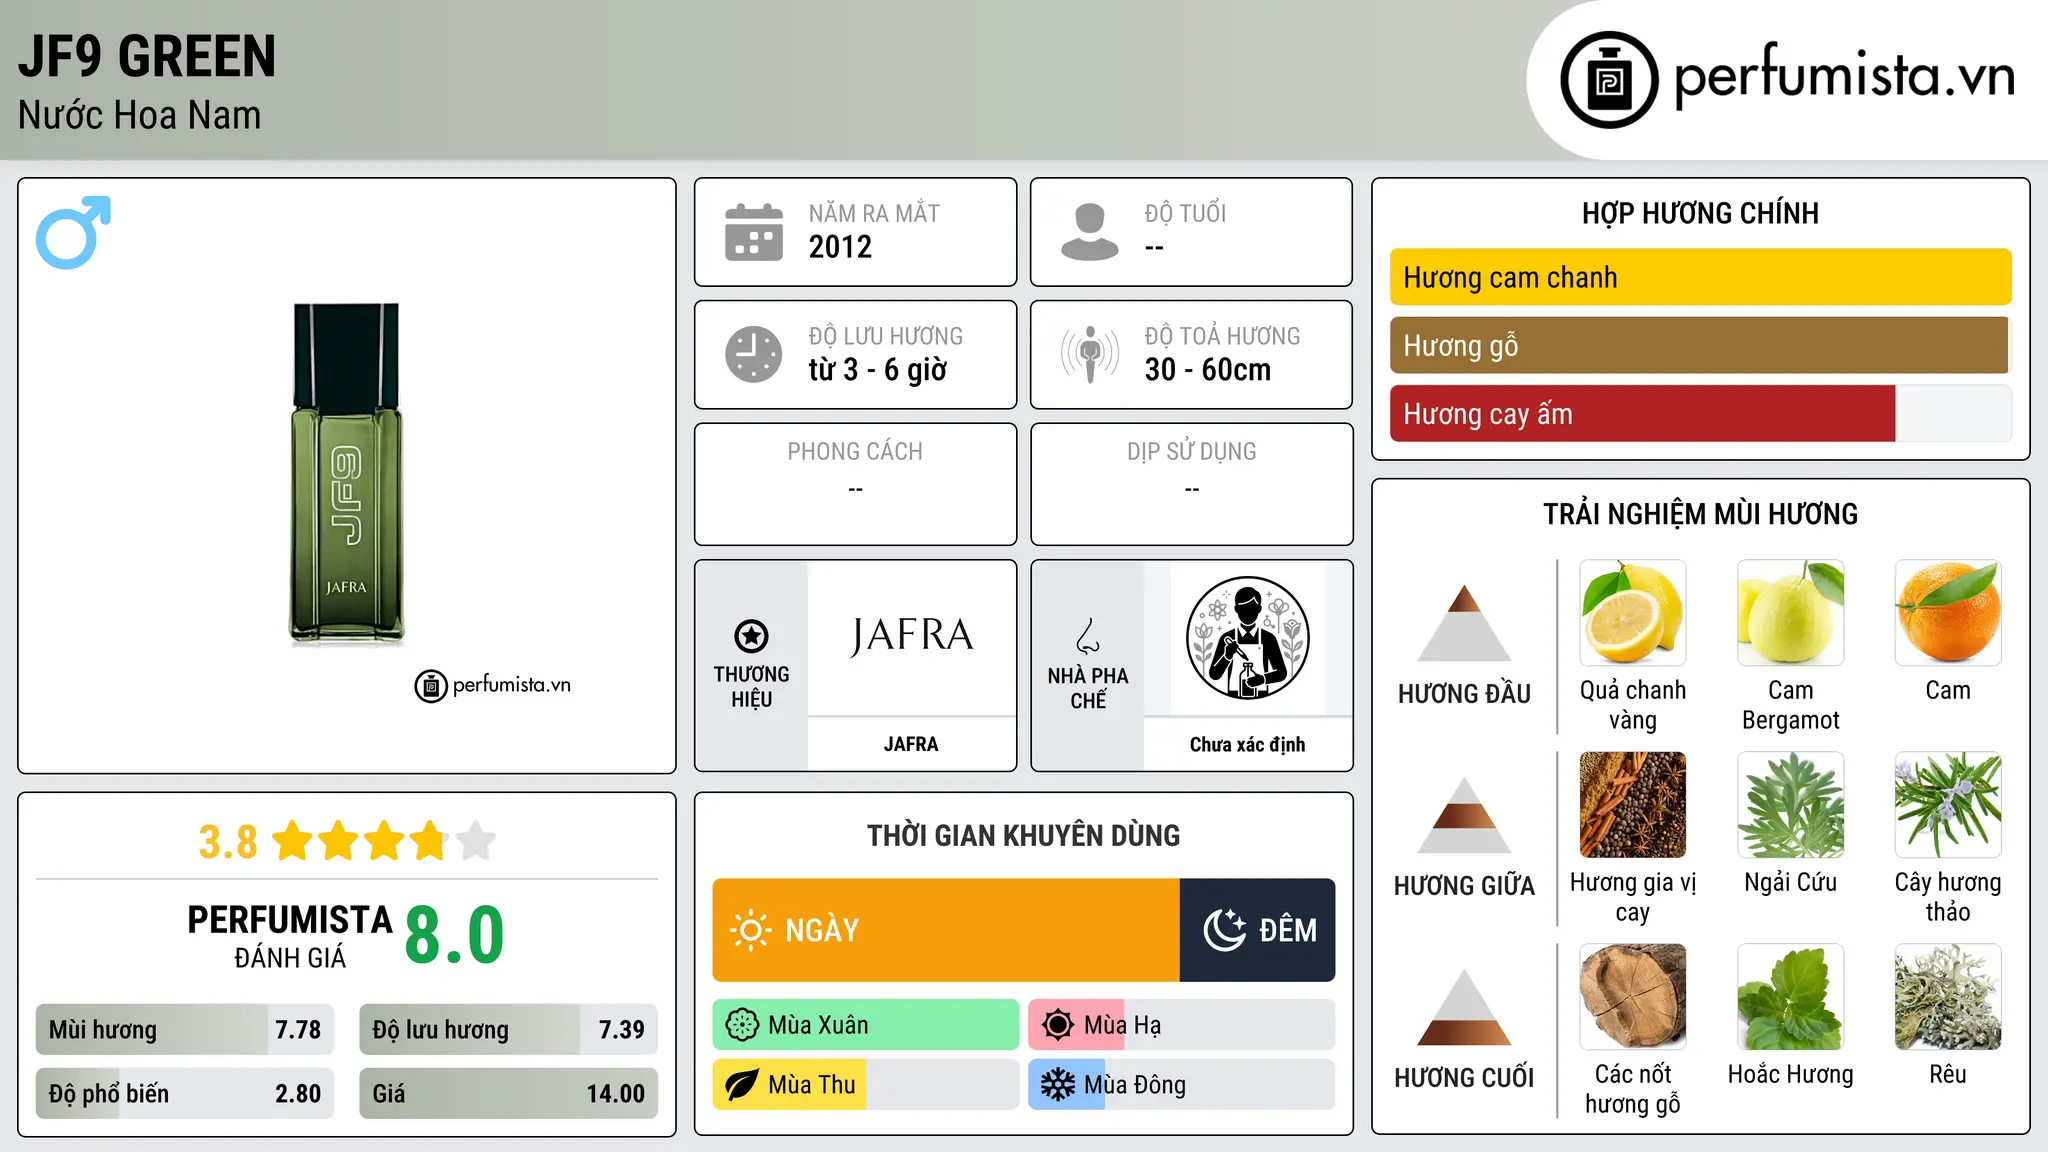The image size is (2048, 1152).
Task: Click the Giá 14.00 score bar
Action: coord(508,1093)
